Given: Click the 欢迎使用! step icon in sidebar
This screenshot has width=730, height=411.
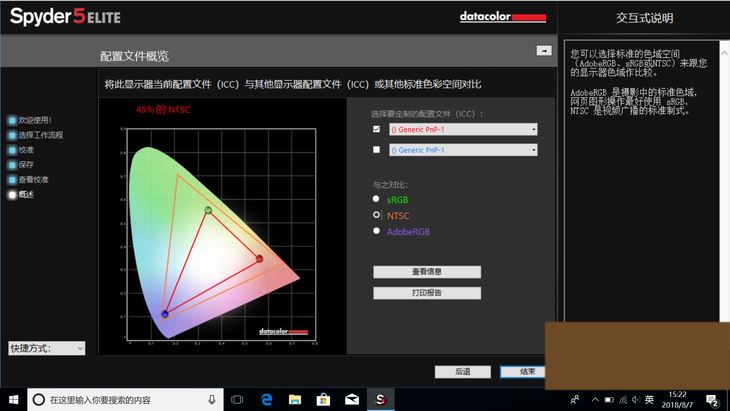Looking at the screenshot, I should tap(13, 120).
